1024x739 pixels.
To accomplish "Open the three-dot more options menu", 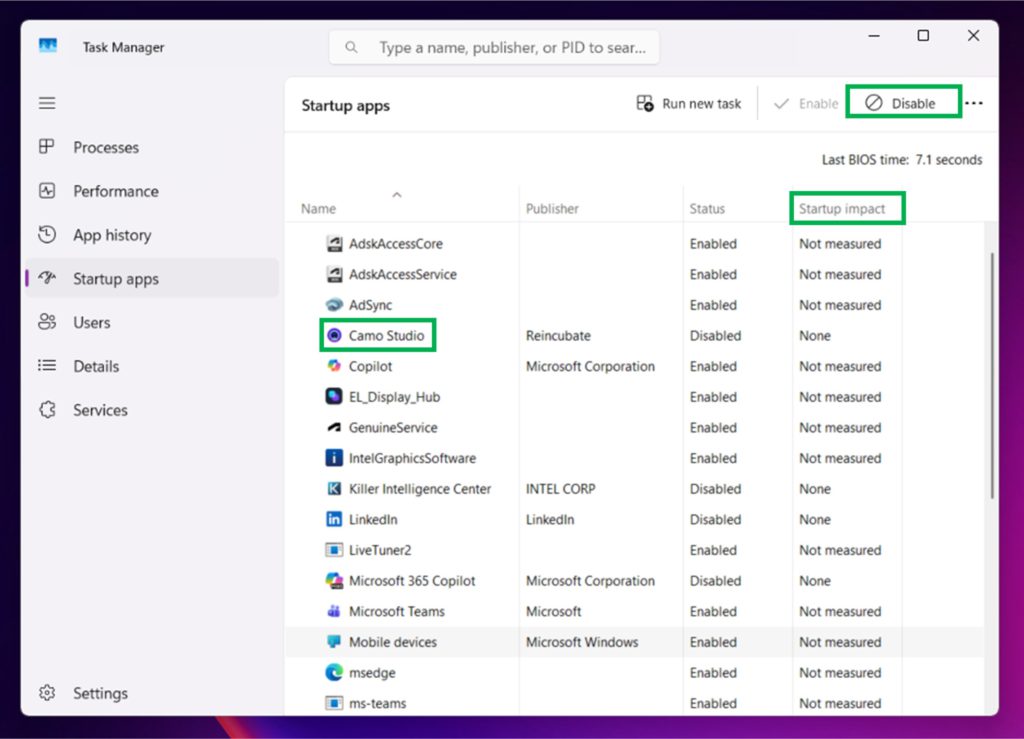I will tap(974, 103).
